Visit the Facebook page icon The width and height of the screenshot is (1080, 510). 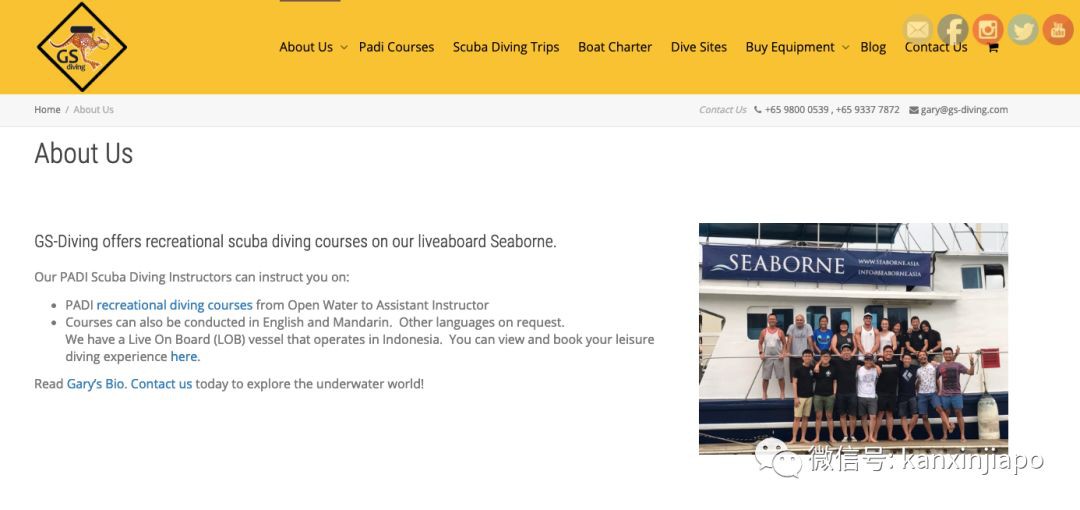[x=952, y=30]
